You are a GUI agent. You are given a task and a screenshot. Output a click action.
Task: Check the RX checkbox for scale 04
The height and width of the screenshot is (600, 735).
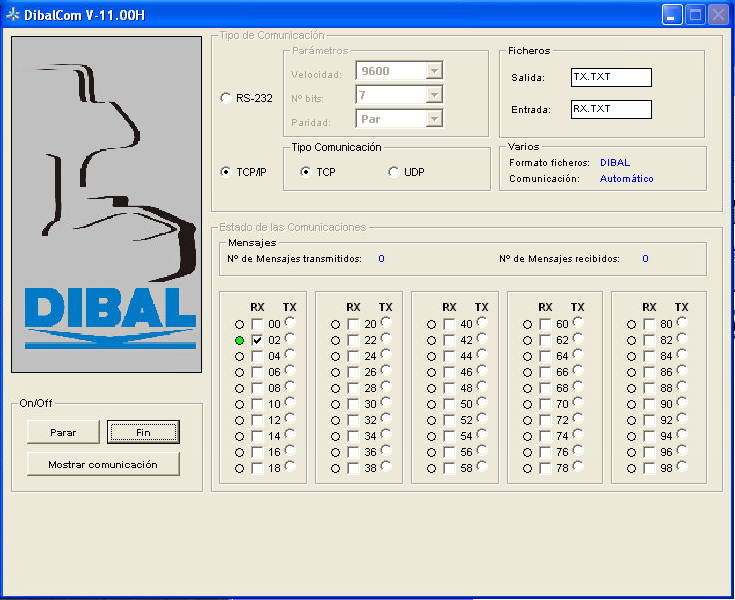tap(257, 356)
